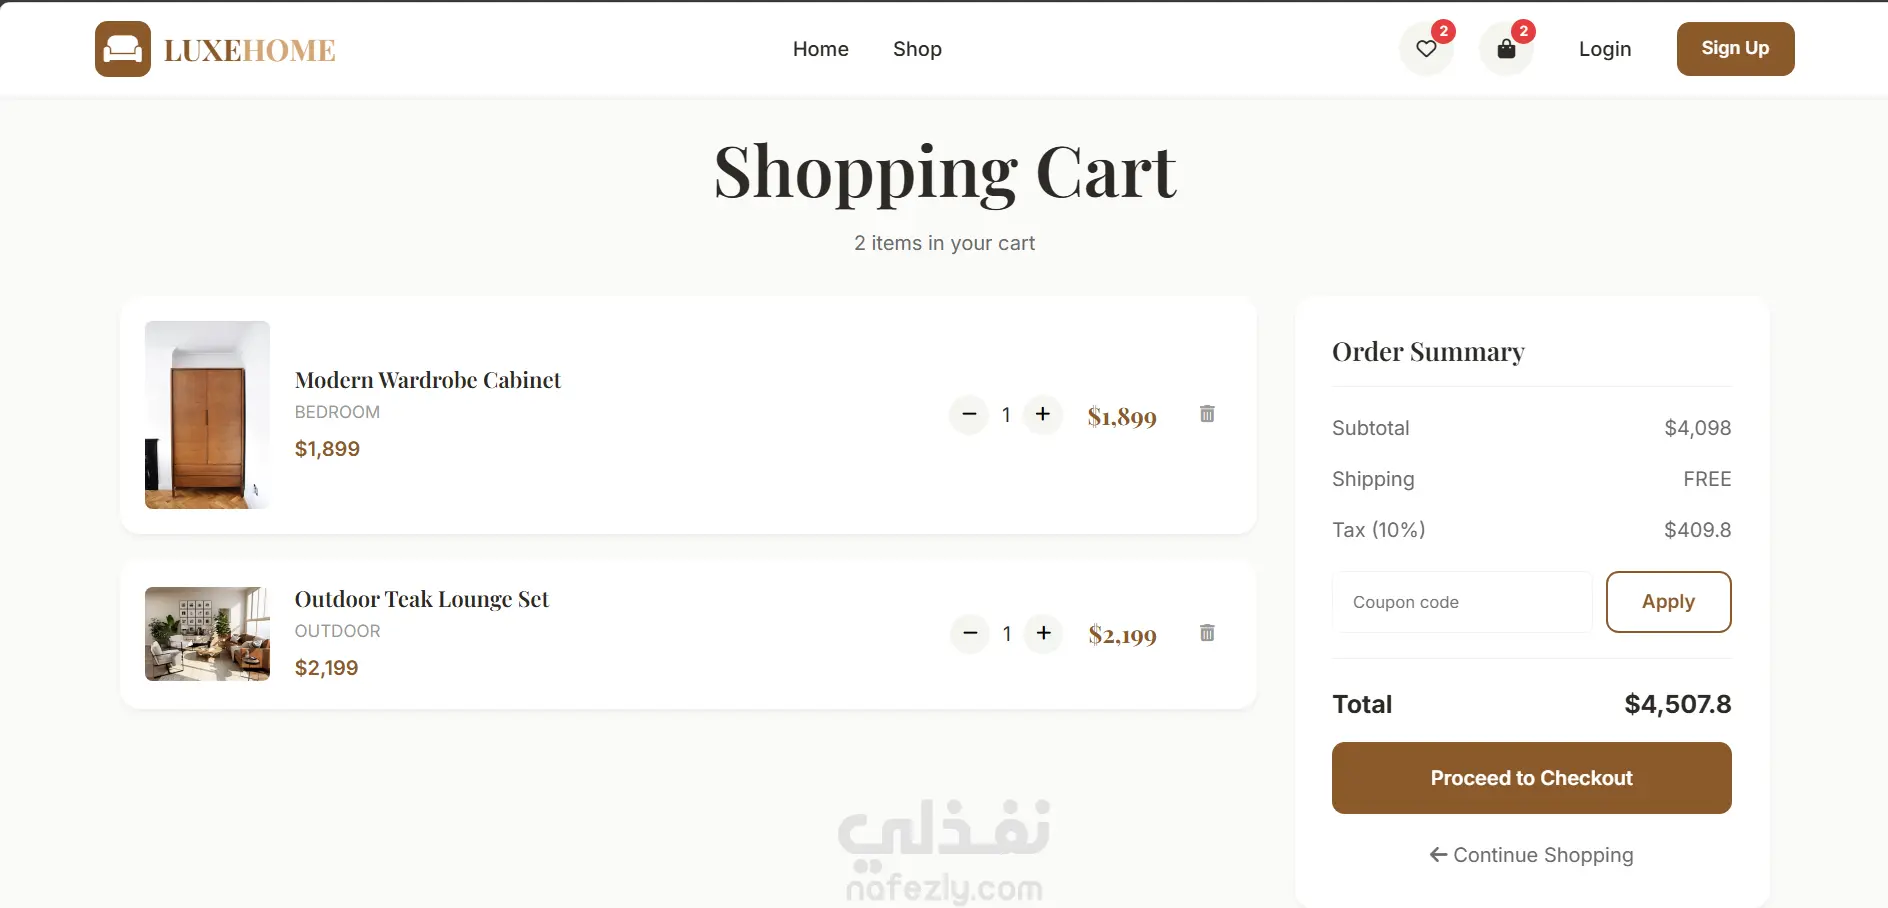Open the wishlist heart icon
The height and width of the screenshot is (908, 1888).
pos(1426,49)
